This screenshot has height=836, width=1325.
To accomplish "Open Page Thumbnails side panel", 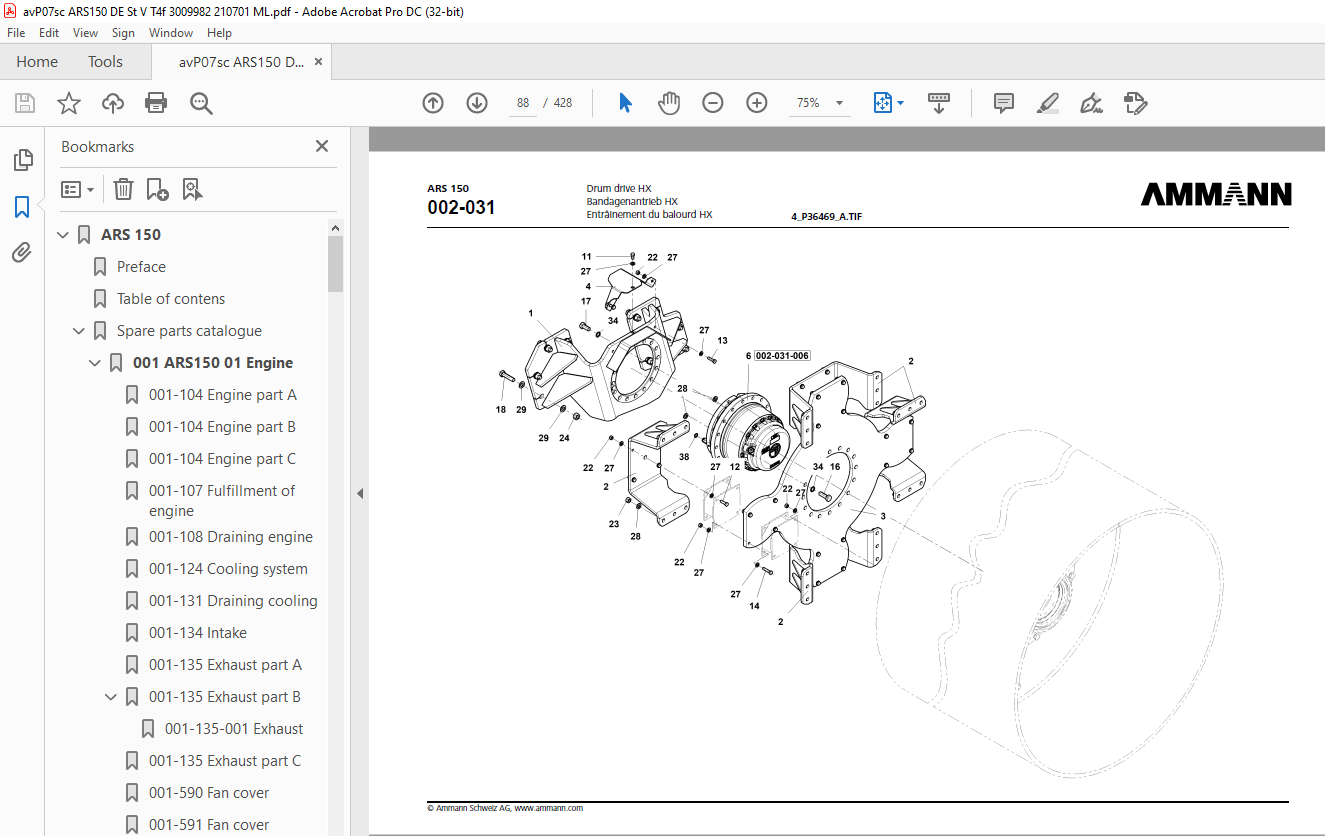I will [22, 160].
